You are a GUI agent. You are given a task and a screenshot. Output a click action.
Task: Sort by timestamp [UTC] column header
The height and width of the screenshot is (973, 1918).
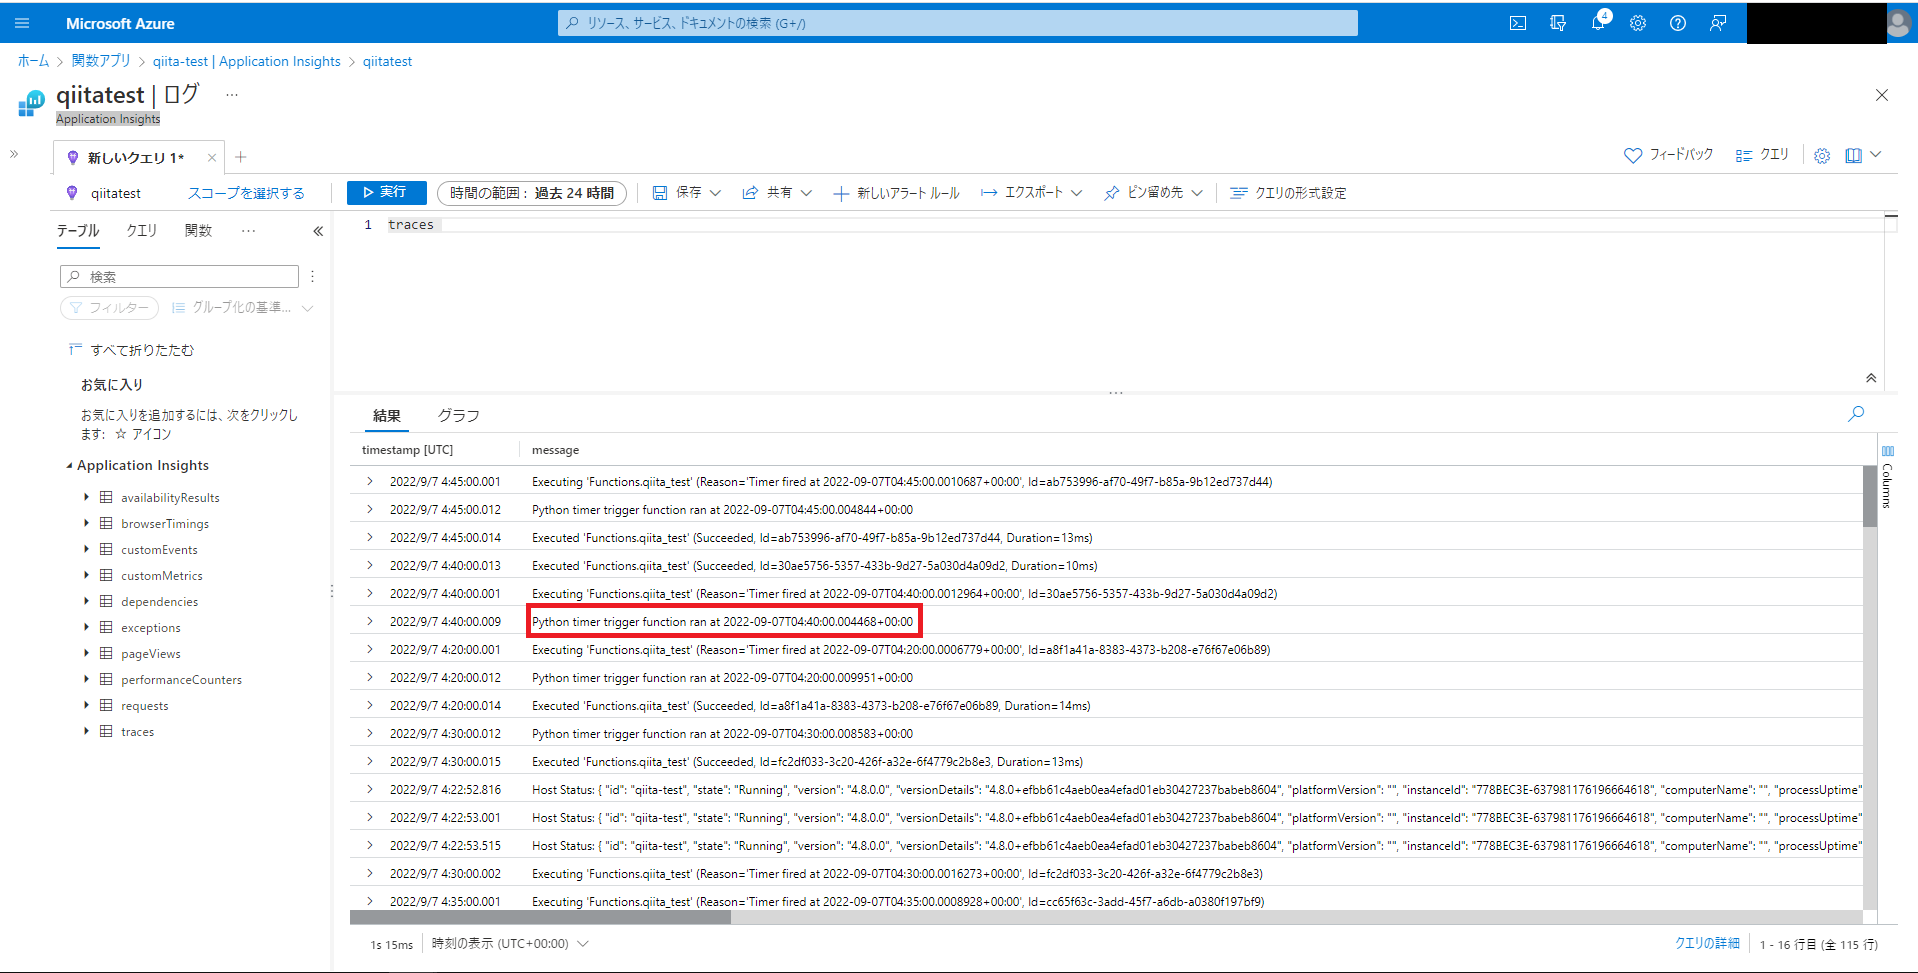(407, 450)
